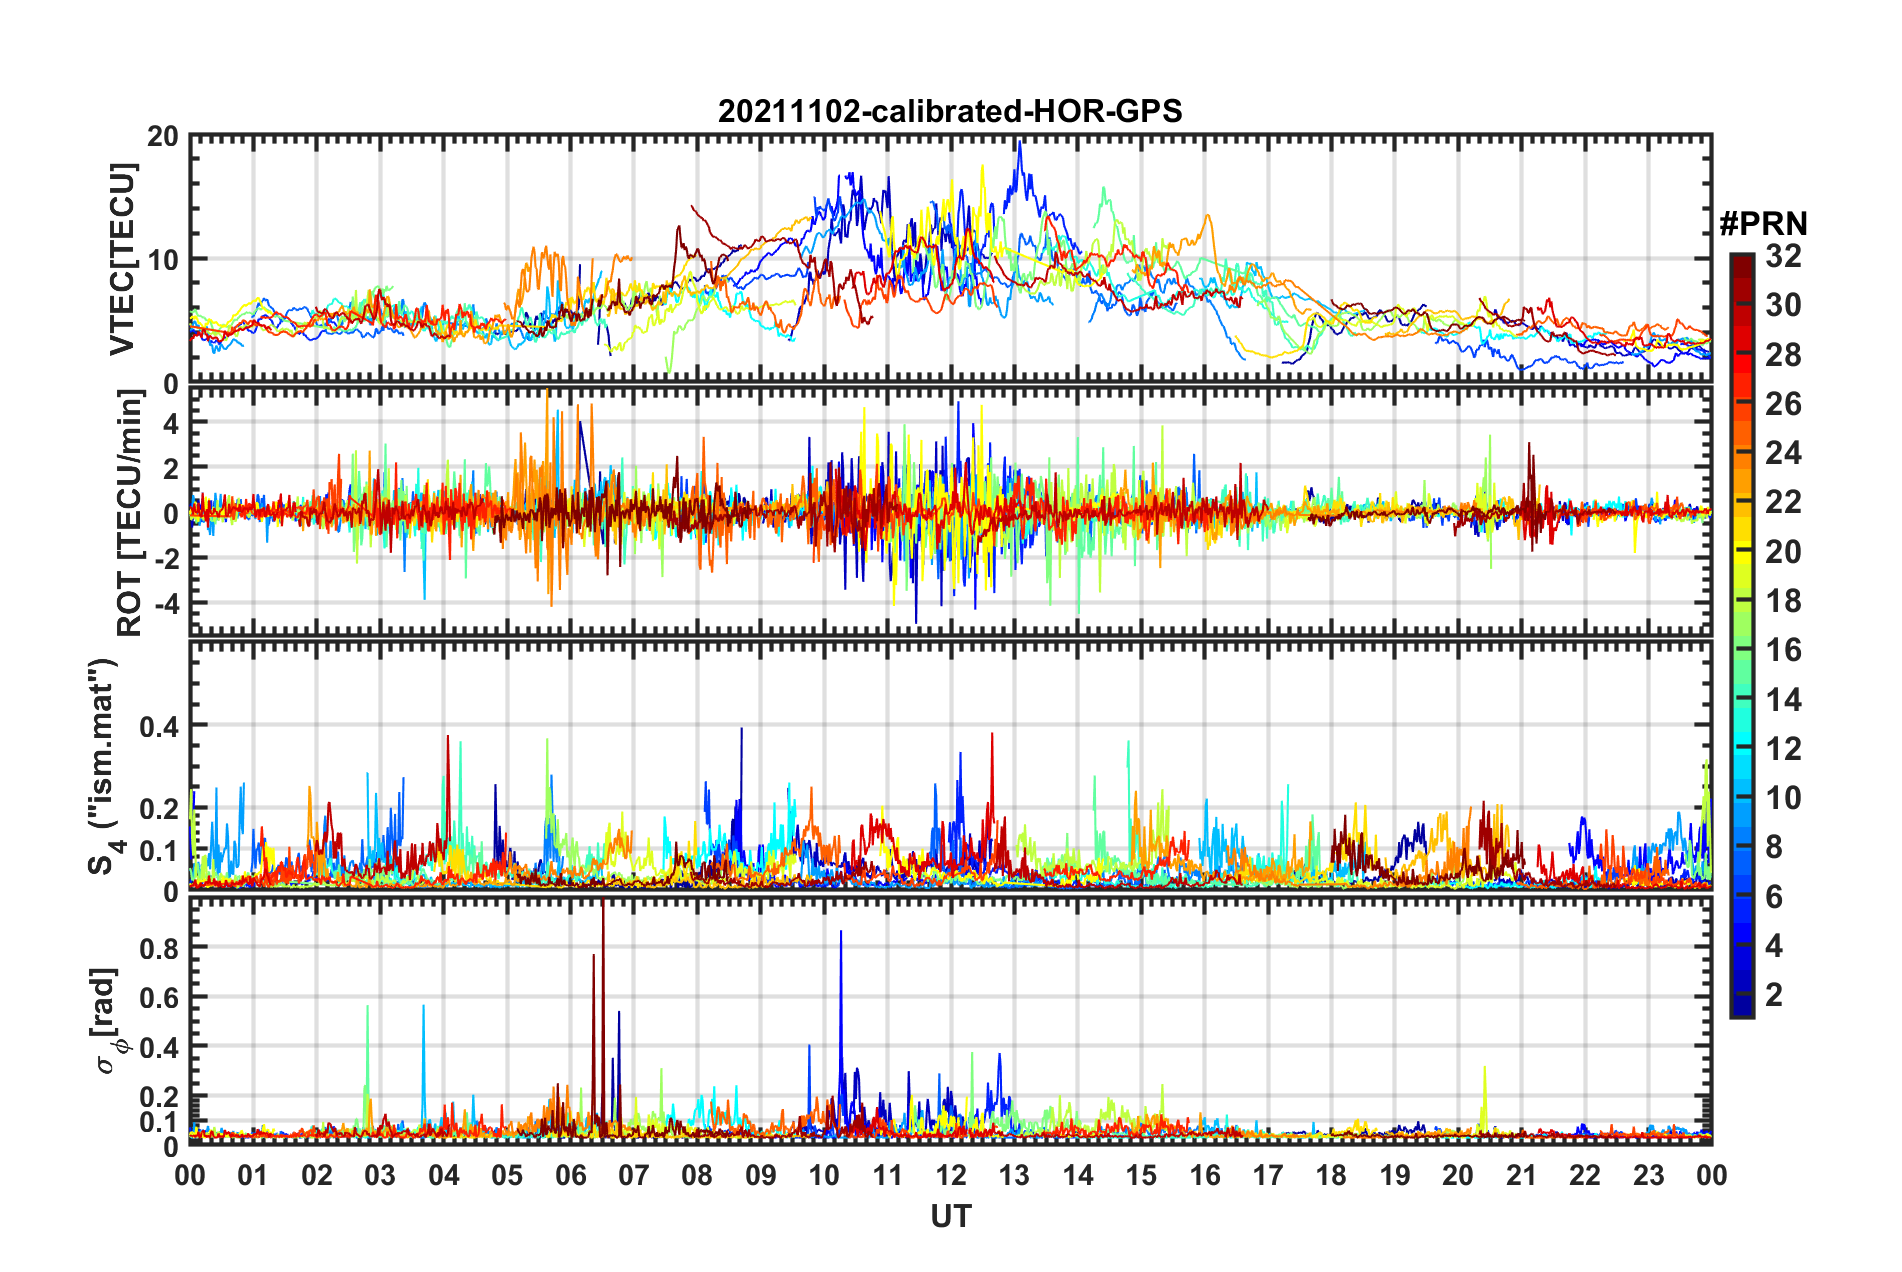Click the #PRN colorbar title

[1763, 223]
